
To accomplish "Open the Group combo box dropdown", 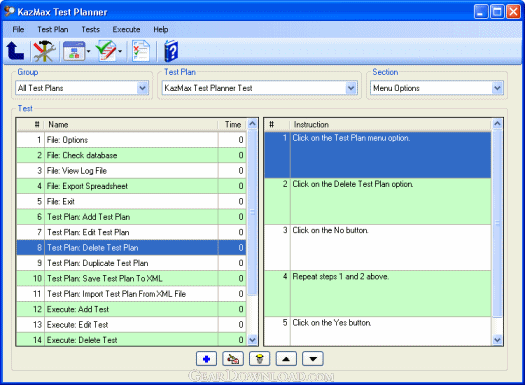I will tap(143, 88).
